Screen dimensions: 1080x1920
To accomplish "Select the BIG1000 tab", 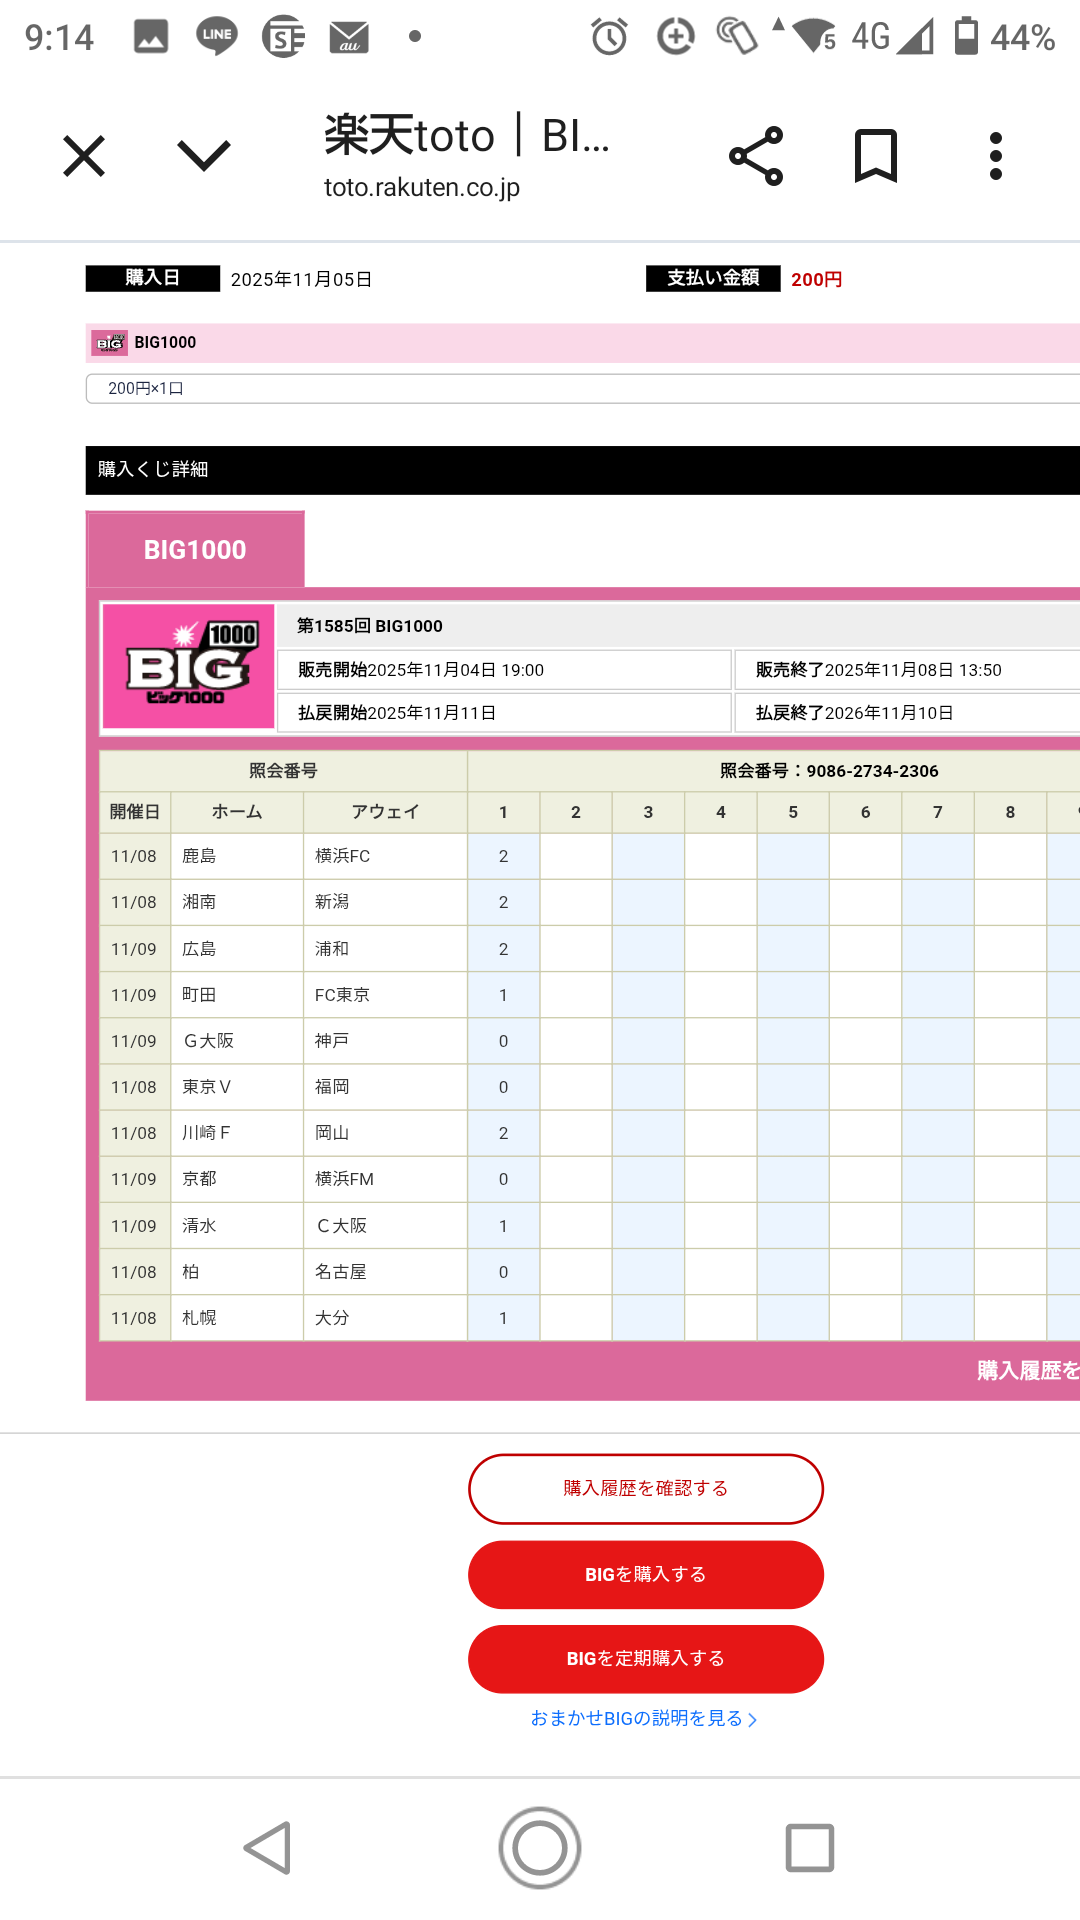I will coord(195,550).
